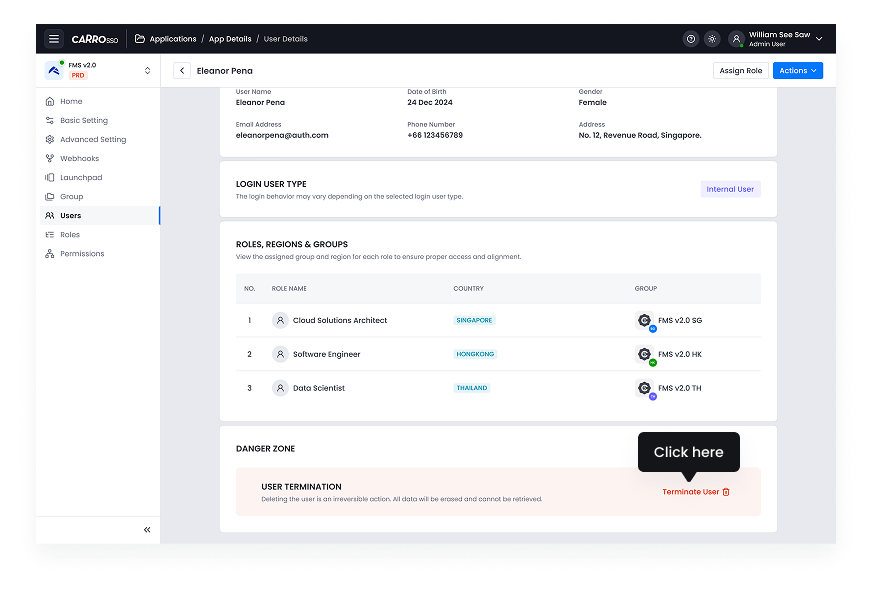Viewport: 872px width, 592px height.
Task: Toggle the light/dark theme sun icon
Action: (x=712, y=39)
